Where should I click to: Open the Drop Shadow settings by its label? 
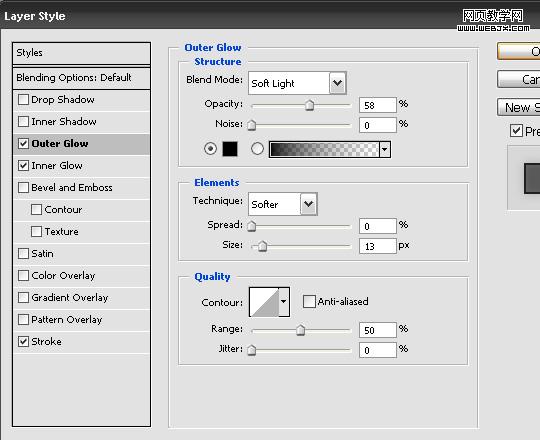tap(63, 100)
